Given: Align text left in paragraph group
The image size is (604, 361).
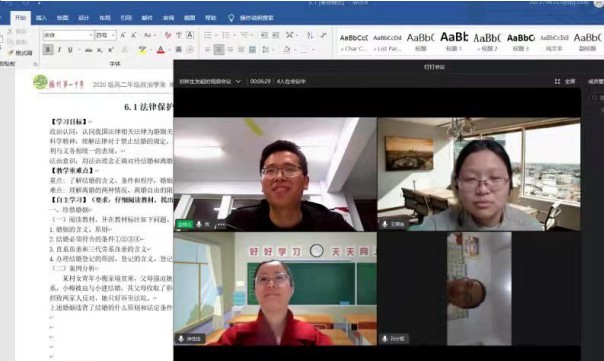Looking at the screenshot, I should pyautogui.click(x=207, y=50).
